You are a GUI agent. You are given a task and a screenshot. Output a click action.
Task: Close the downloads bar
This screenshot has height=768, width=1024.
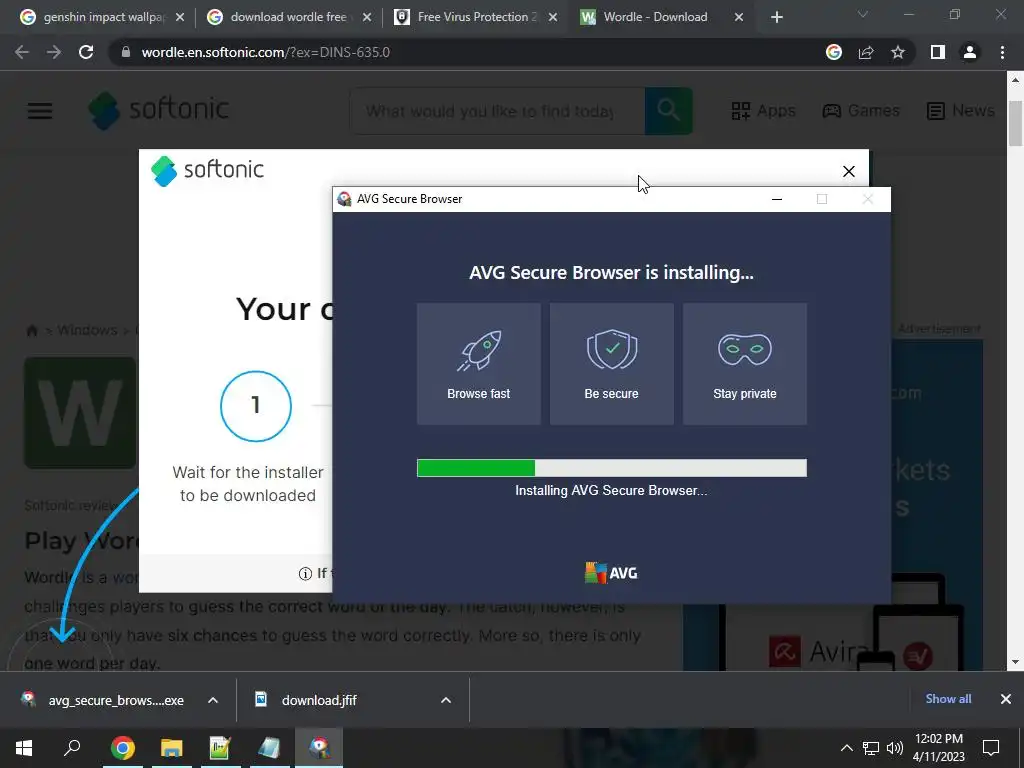[x=1006, y=699]
